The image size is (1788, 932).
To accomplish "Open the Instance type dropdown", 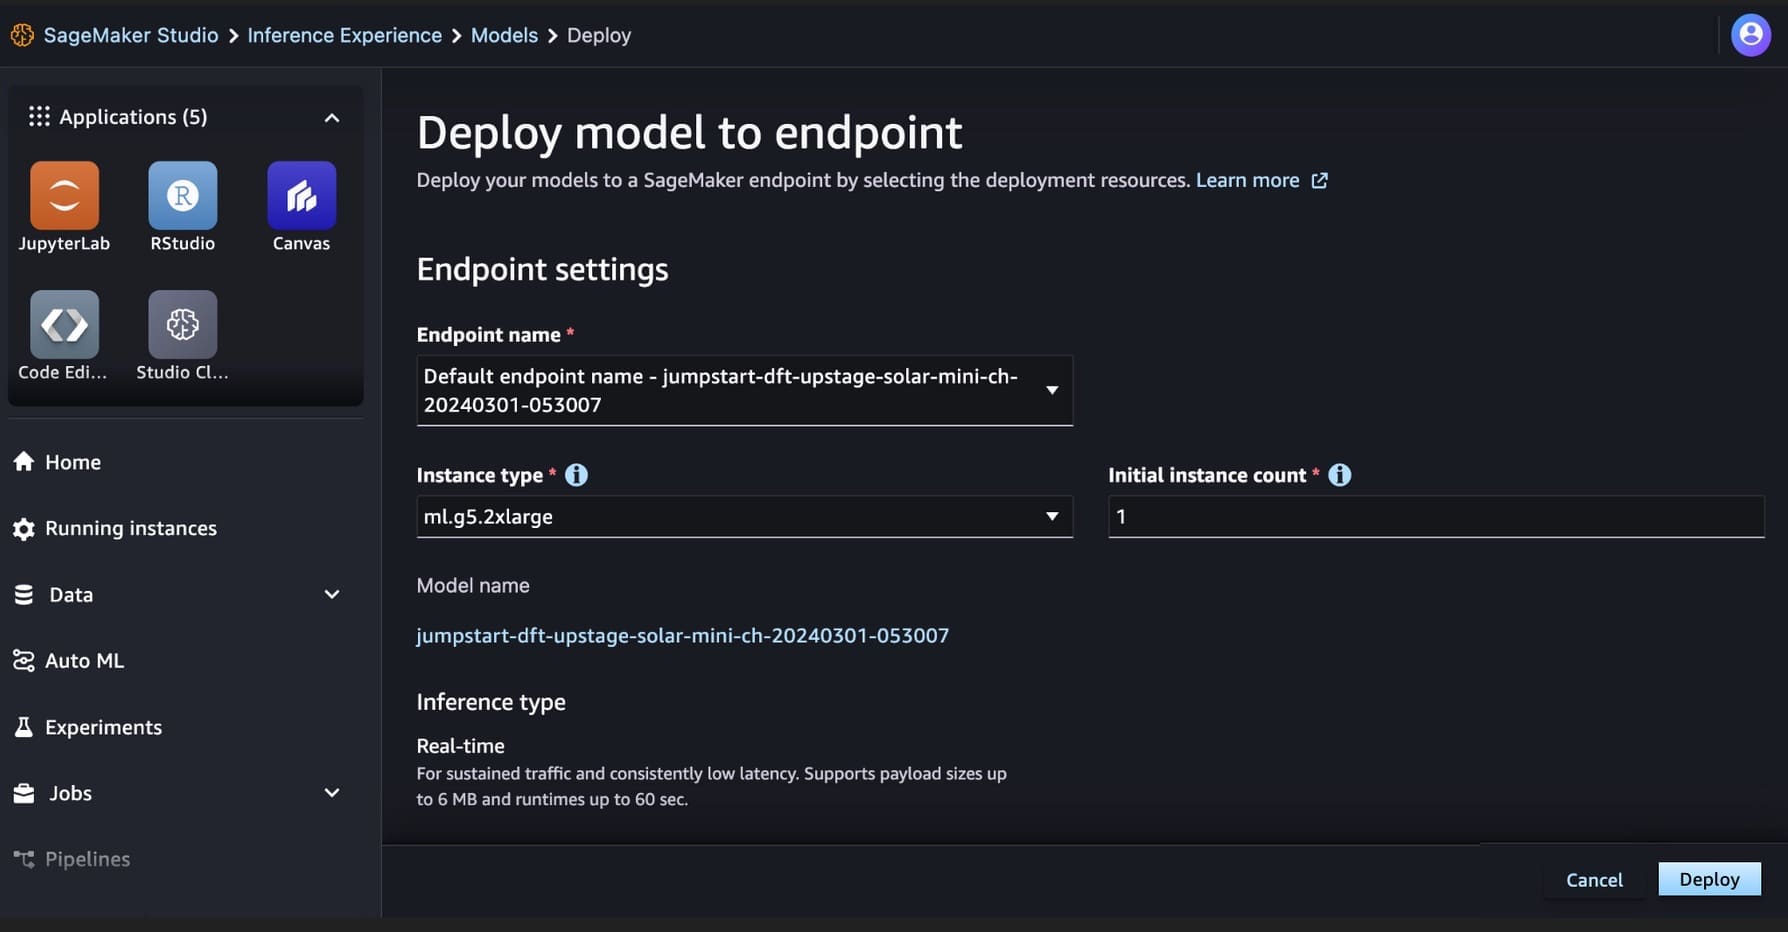I will pyautogui.click(x=744, y=517).
